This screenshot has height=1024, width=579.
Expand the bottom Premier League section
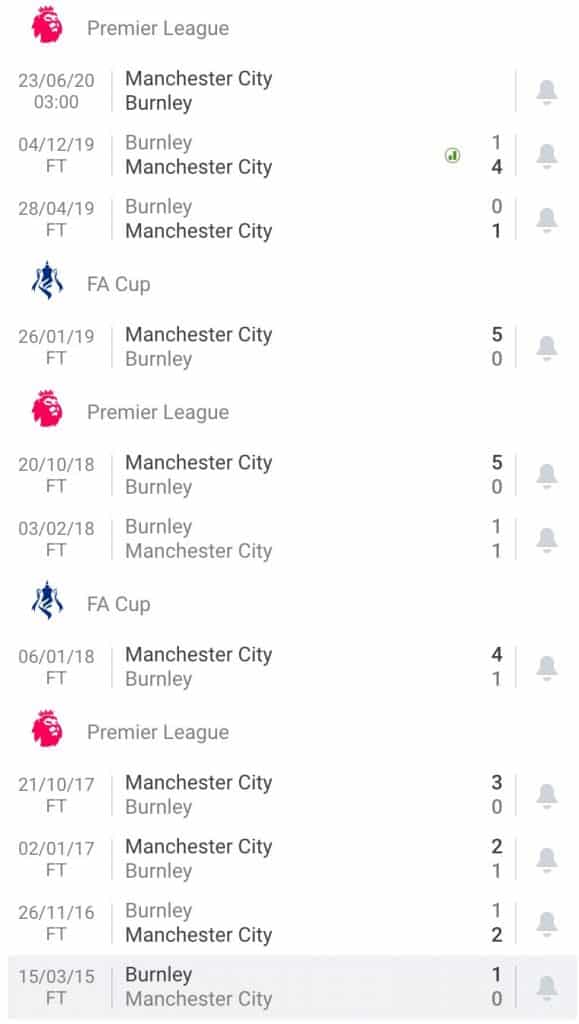click(x=159, y=730)
